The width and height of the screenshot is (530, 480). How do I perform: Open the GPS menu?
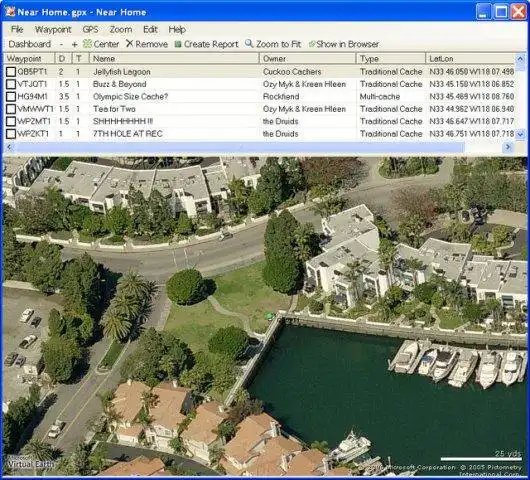(90, 29)
